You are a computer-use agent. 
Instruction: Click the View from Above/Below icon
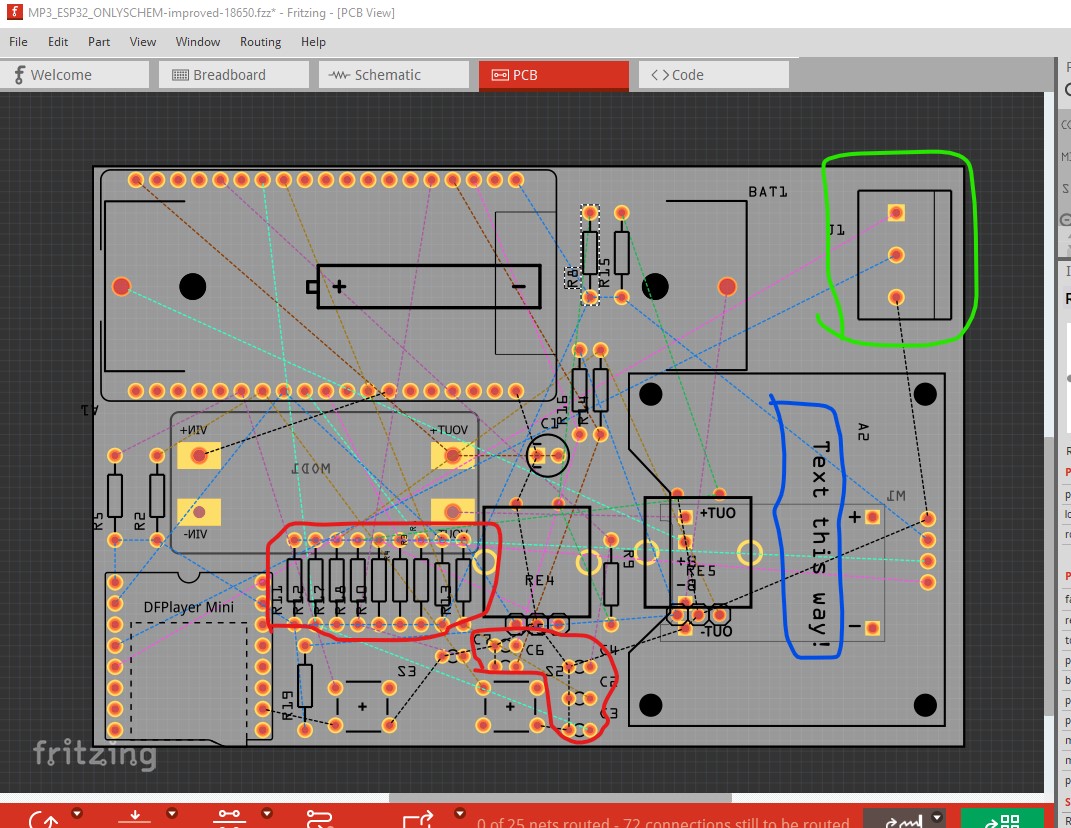(x=135, y=818)
